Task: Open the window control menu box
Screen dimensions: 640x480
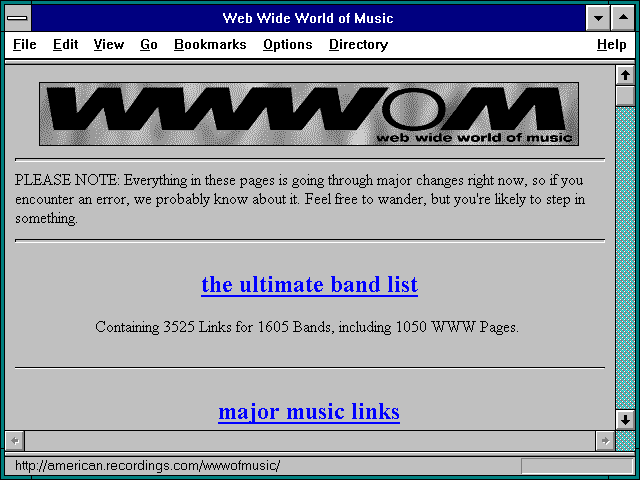Action: click(18, 18)
